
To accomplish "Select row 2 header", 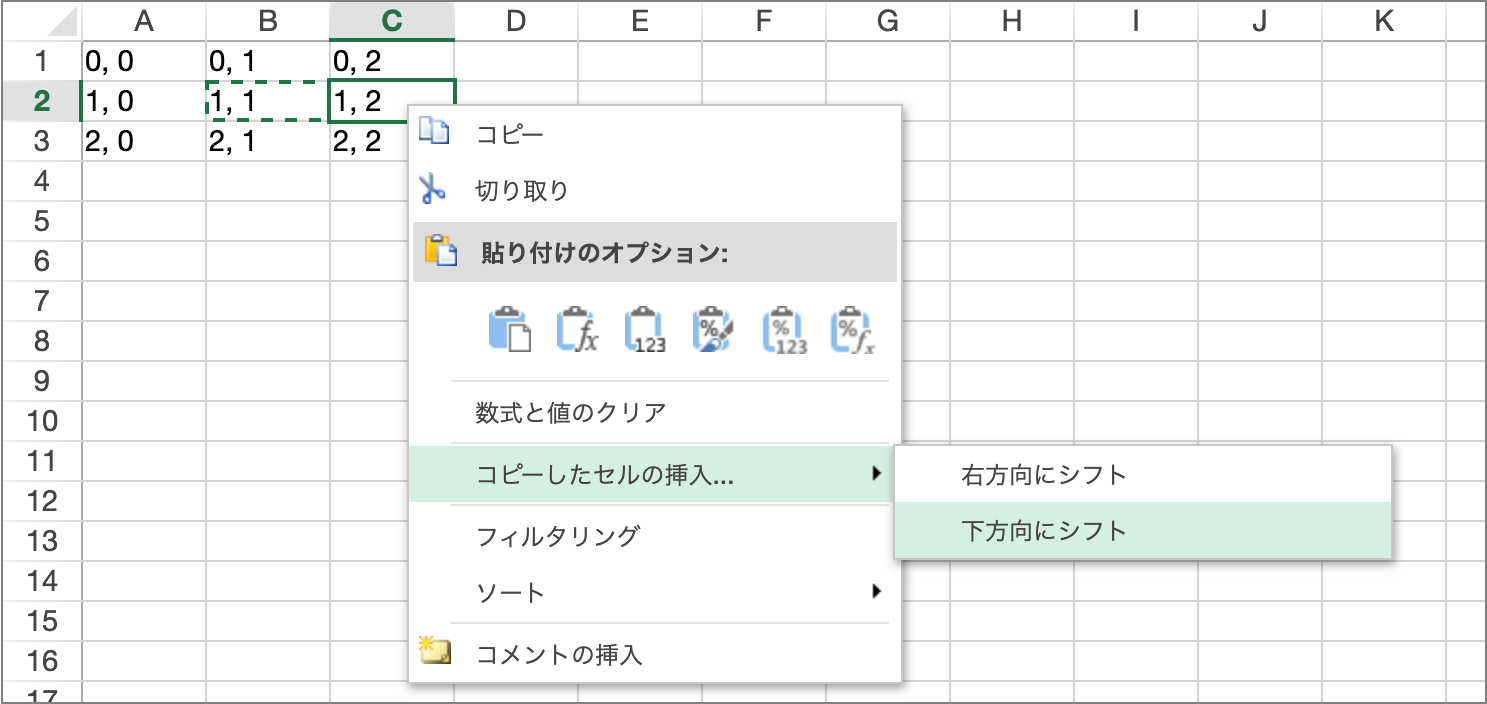I will point(42,101).
